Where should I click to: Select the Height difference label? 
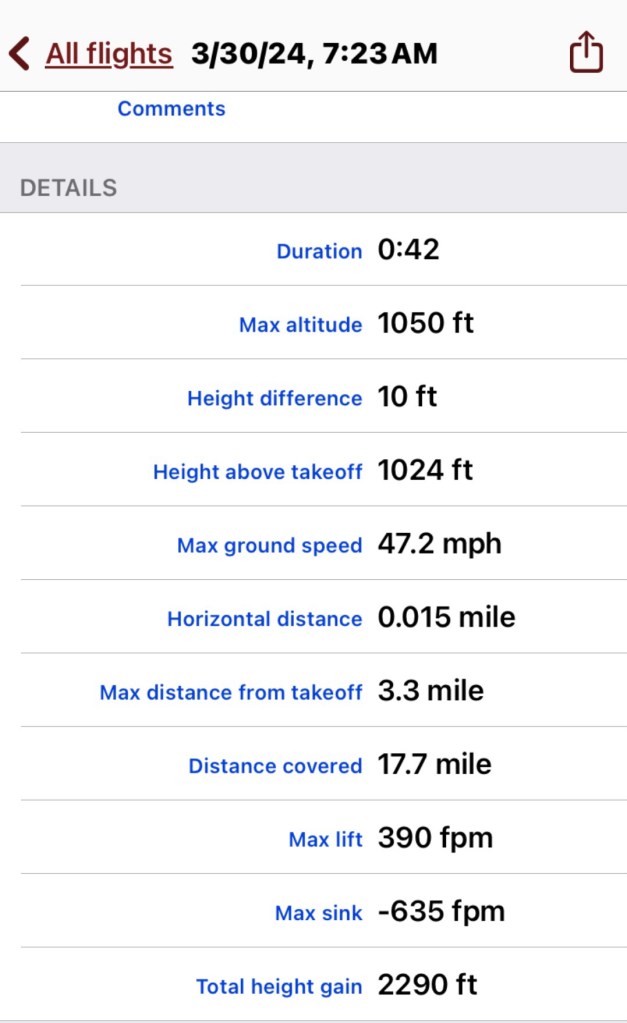(x=274, y=398)
